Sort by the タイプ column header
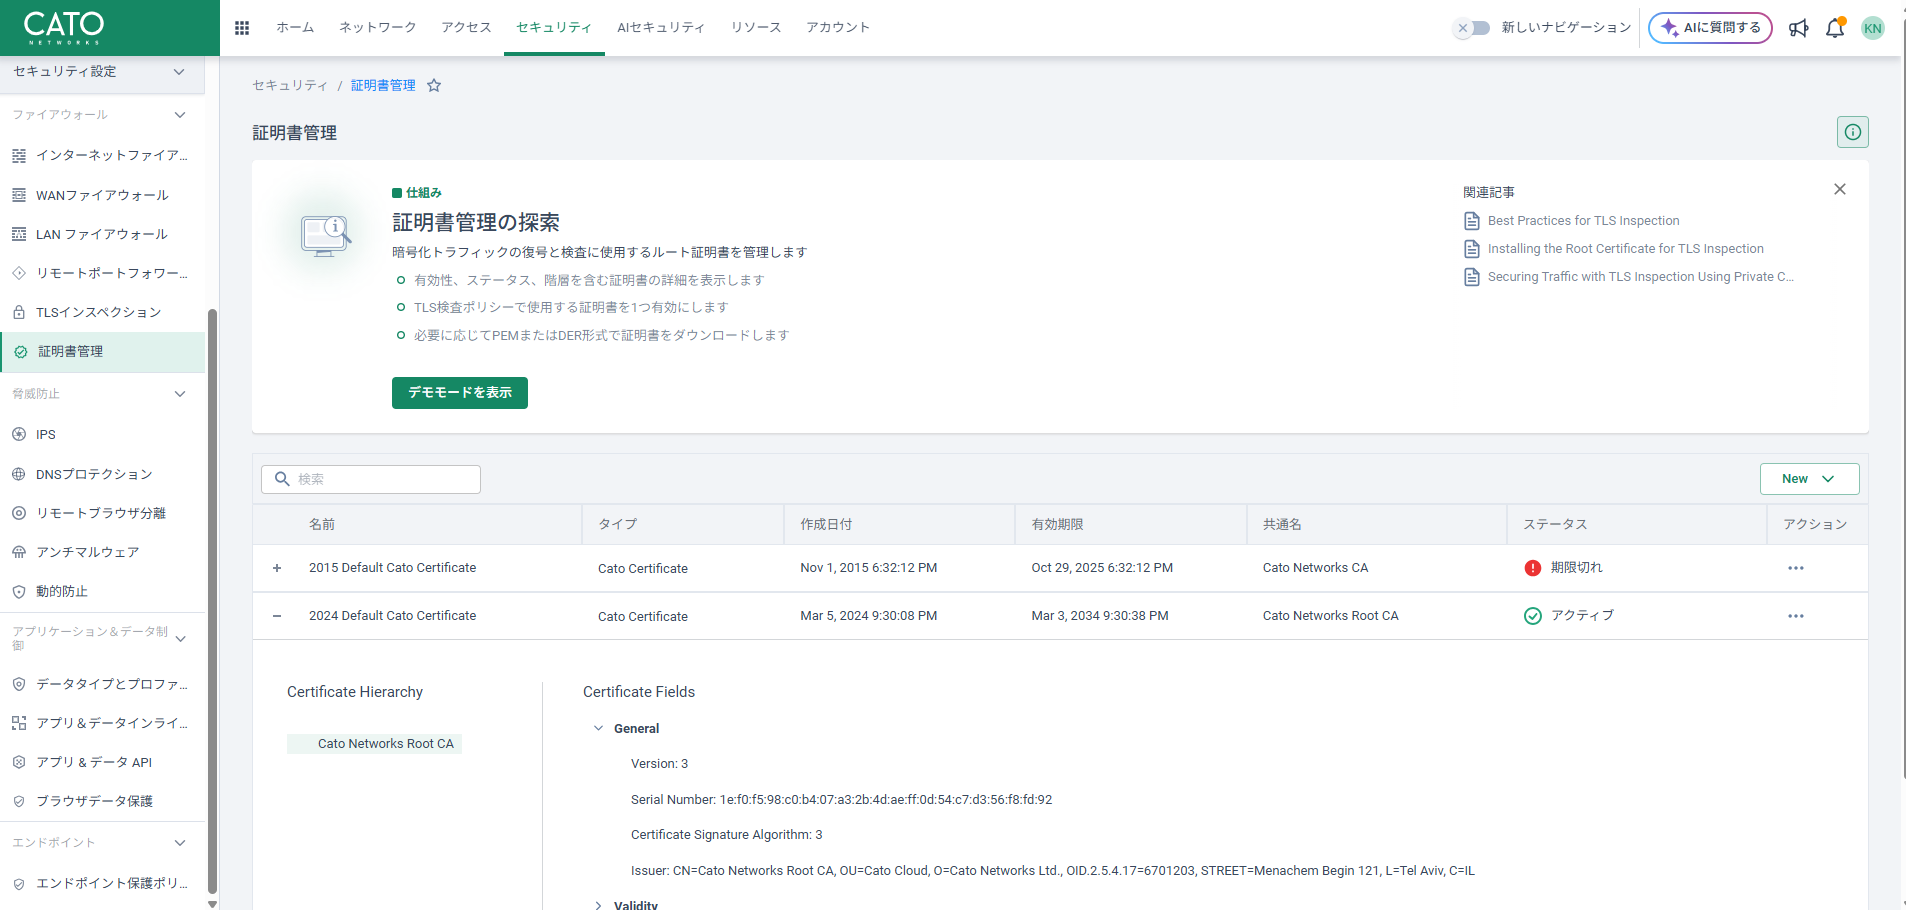 point(618,525)
